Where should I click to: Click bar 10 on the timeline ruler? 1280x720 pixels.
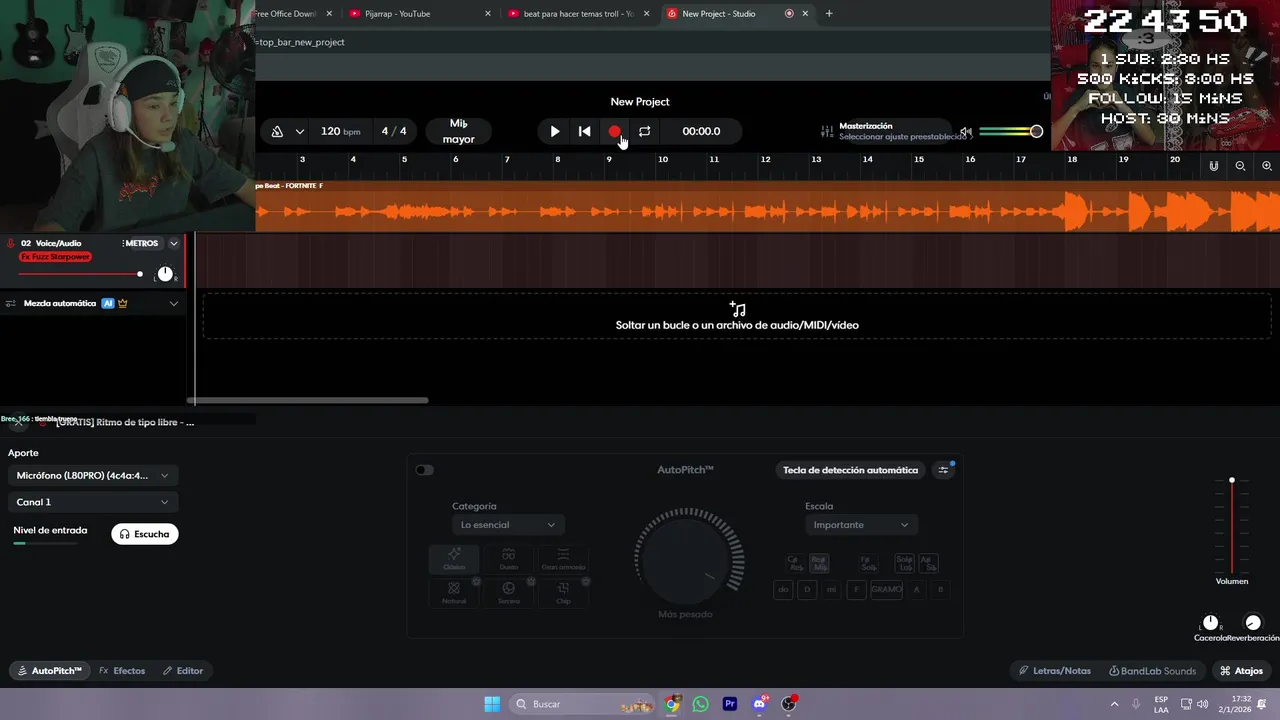tap(663, 159)
